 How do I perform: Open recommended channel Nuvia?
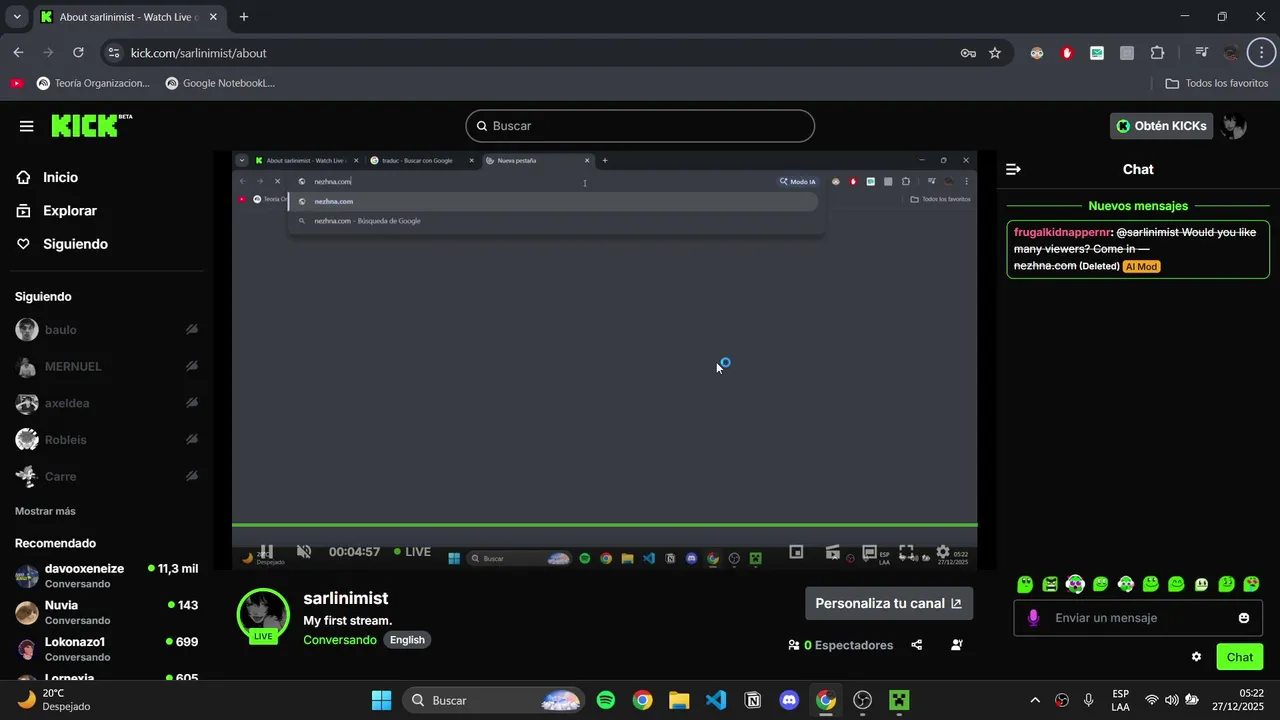[x=107, y=612]
